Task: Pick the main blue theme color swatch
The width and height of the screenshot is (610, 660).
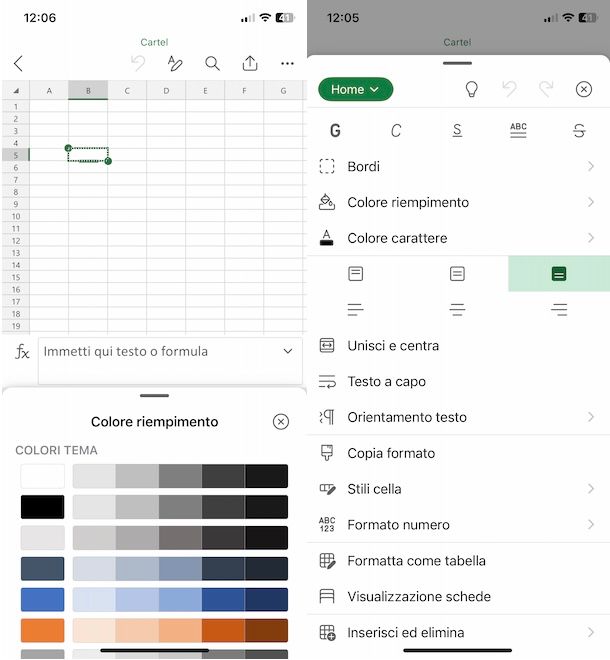Action: click(43, 599)
